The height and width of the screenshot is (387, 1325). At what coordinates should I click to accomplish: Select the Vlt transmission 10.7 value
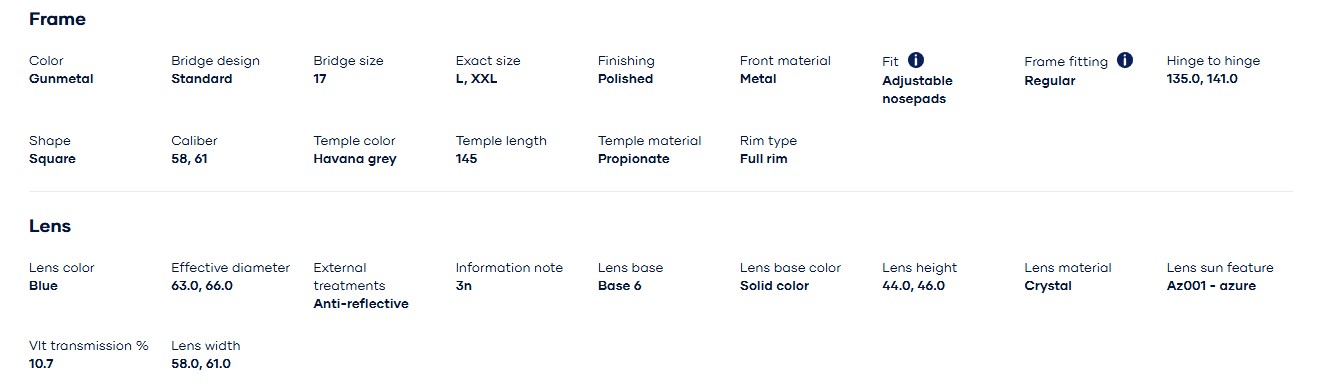click(41, 364)
